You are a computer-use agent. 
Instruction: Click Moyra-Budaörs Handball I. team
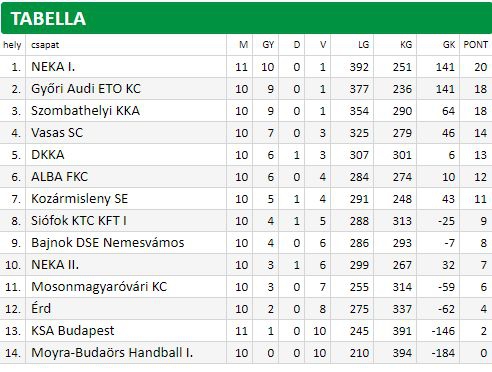[x=112, y=353]
